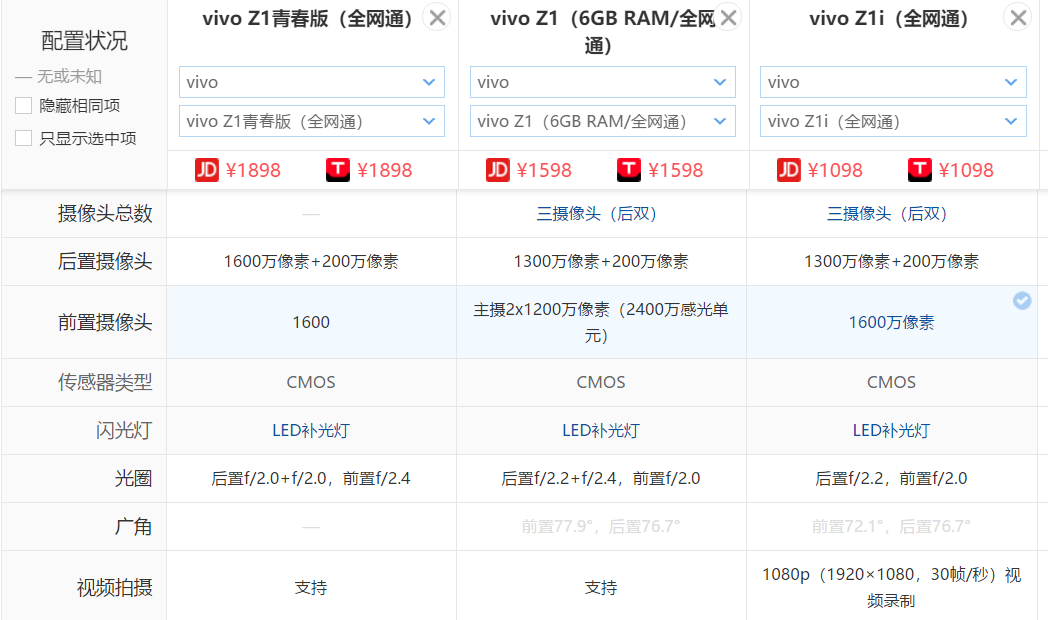Select the 光圈 row label
The height and width of the screenshot is (620, 1048).
pyautogui.click(x=133, y=478)
